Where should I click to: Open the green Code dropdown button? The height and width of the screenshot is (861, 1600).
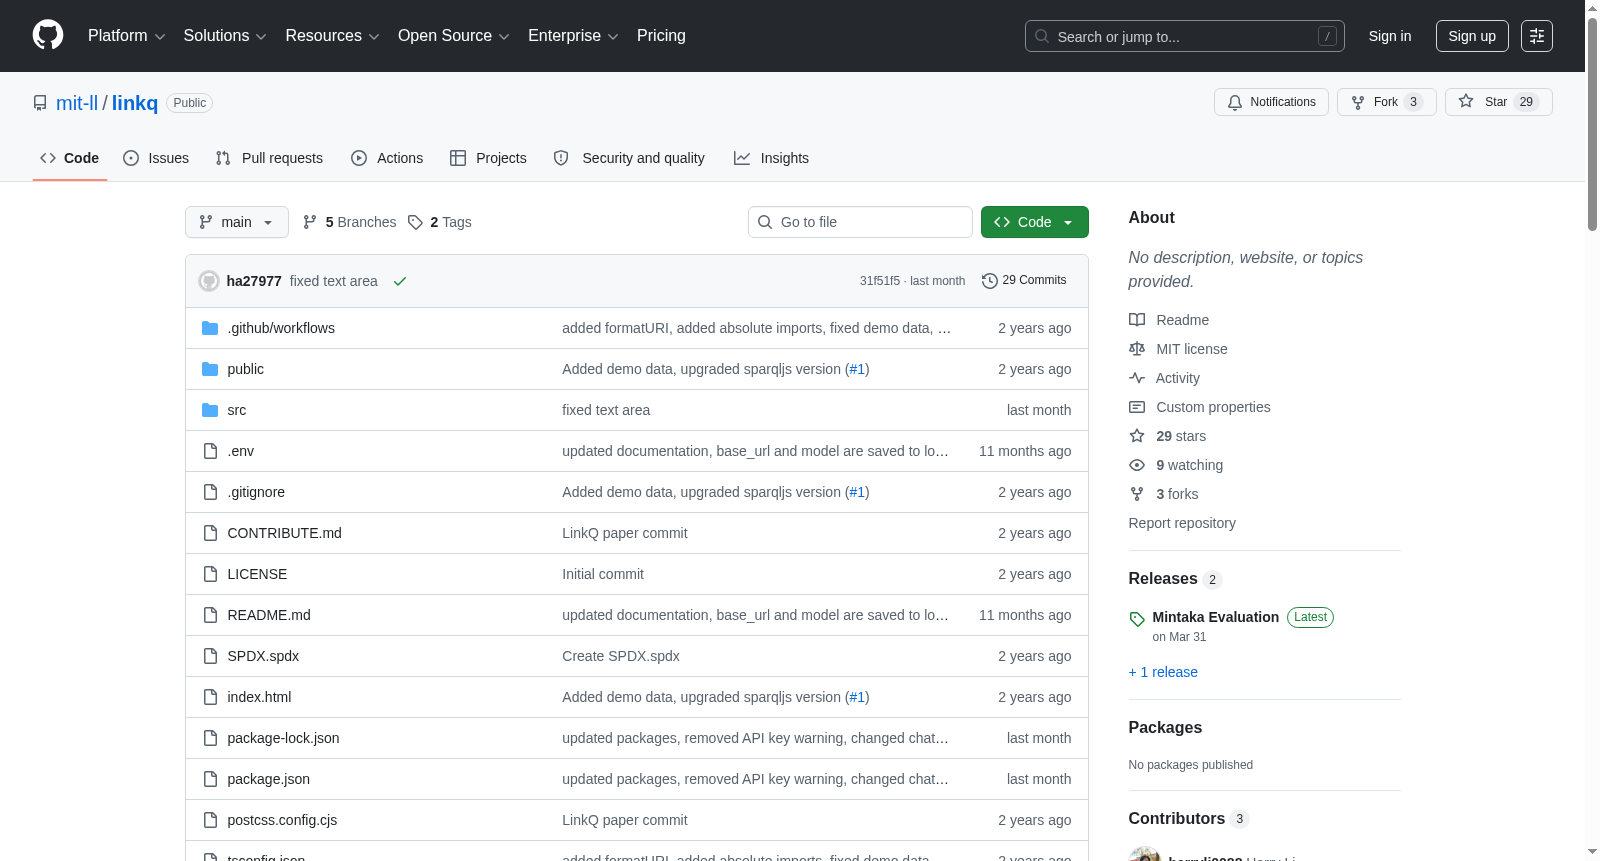[x=1035, y=222]
